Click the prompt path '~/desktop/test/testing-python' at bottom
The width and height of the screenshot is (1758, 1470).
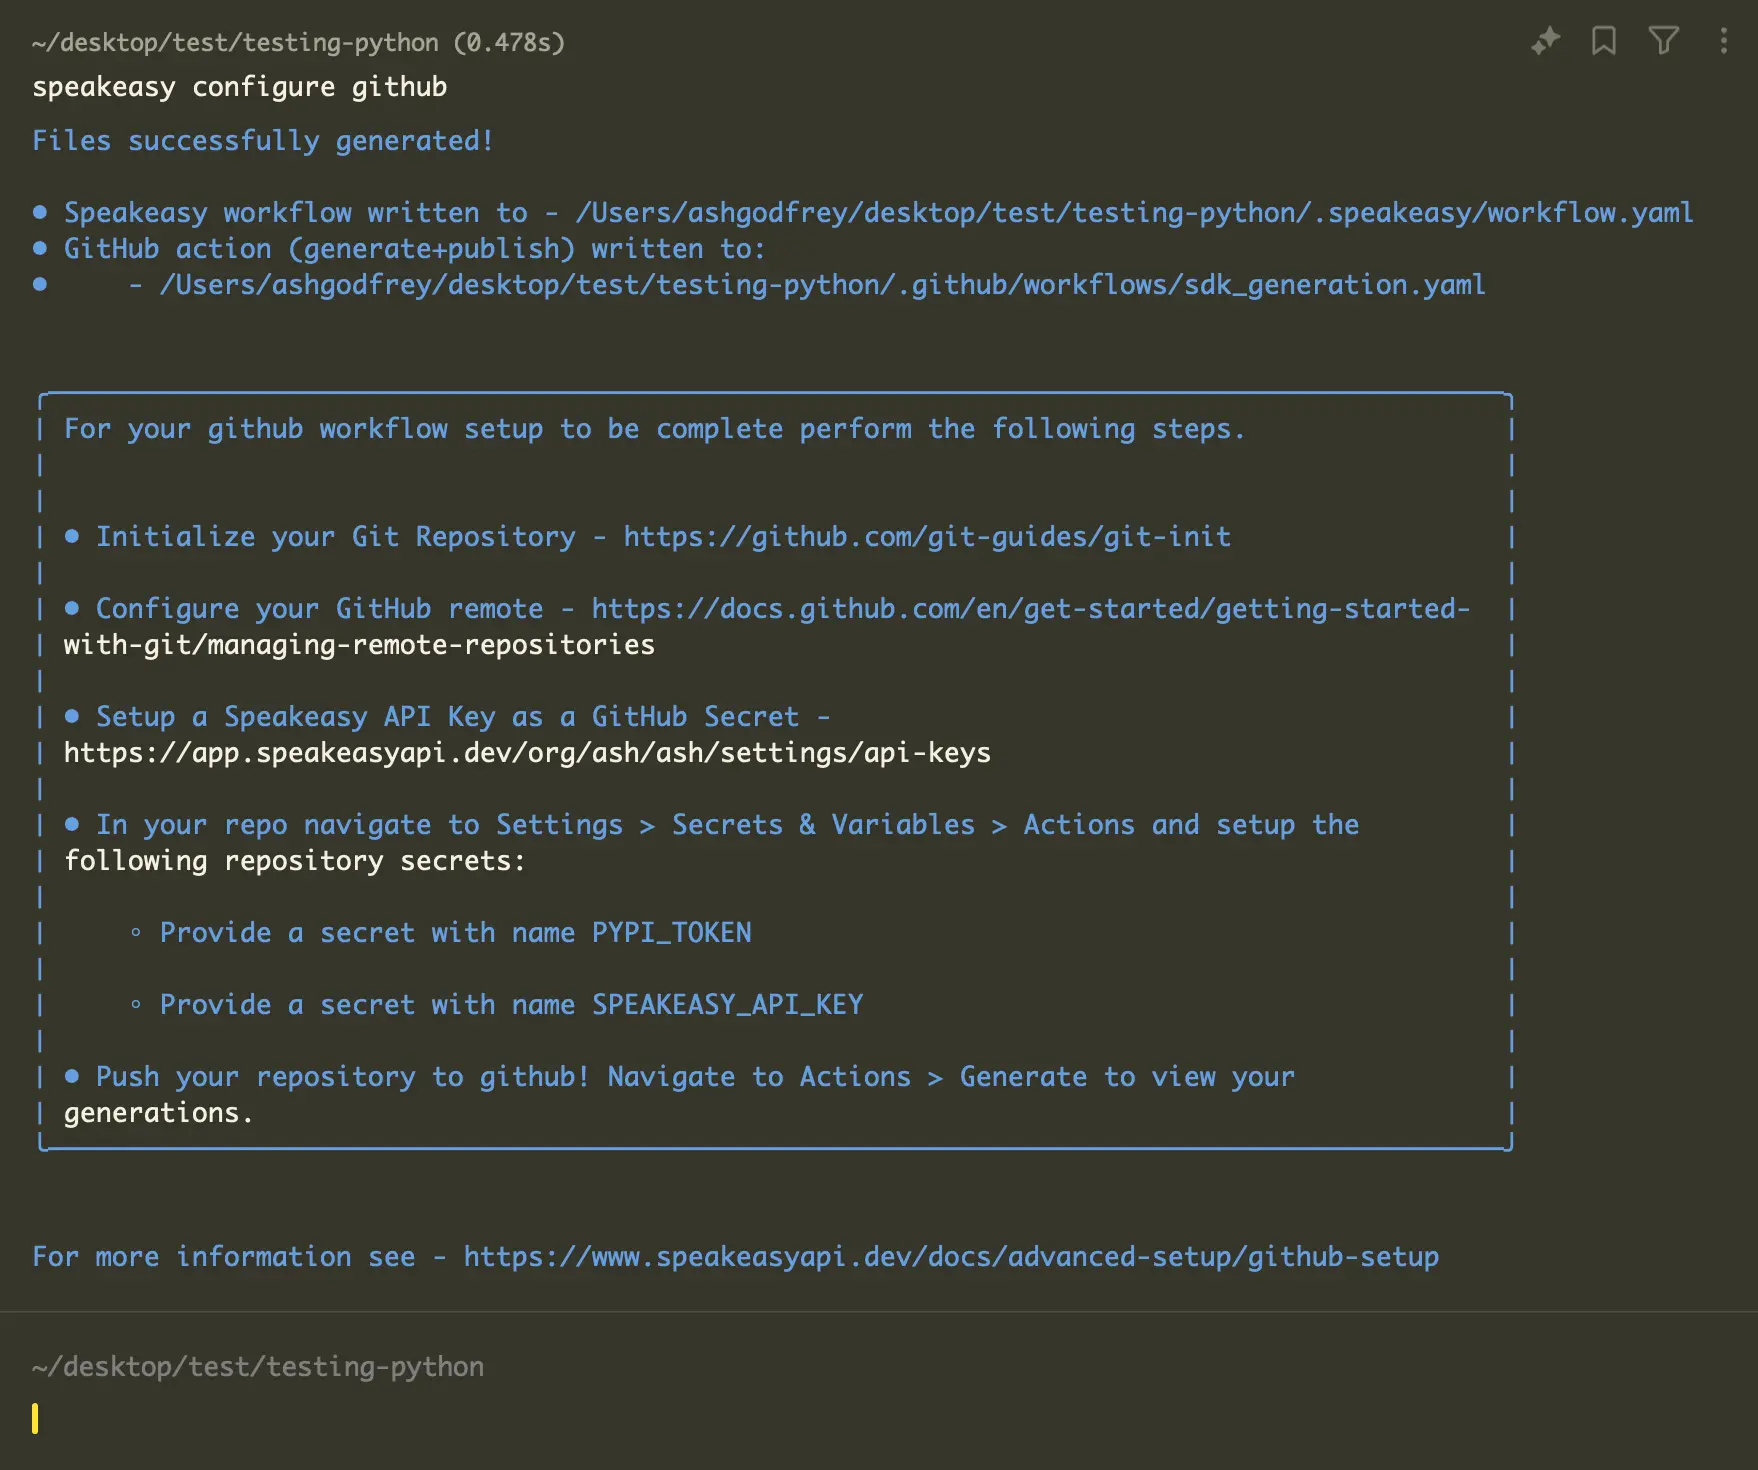[x=258, y=1367]
